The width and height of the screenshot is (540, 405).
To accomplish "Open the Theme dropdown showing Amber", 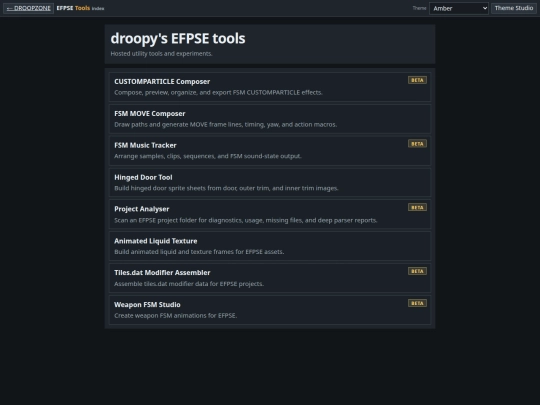I will click(x=459, y=8).
